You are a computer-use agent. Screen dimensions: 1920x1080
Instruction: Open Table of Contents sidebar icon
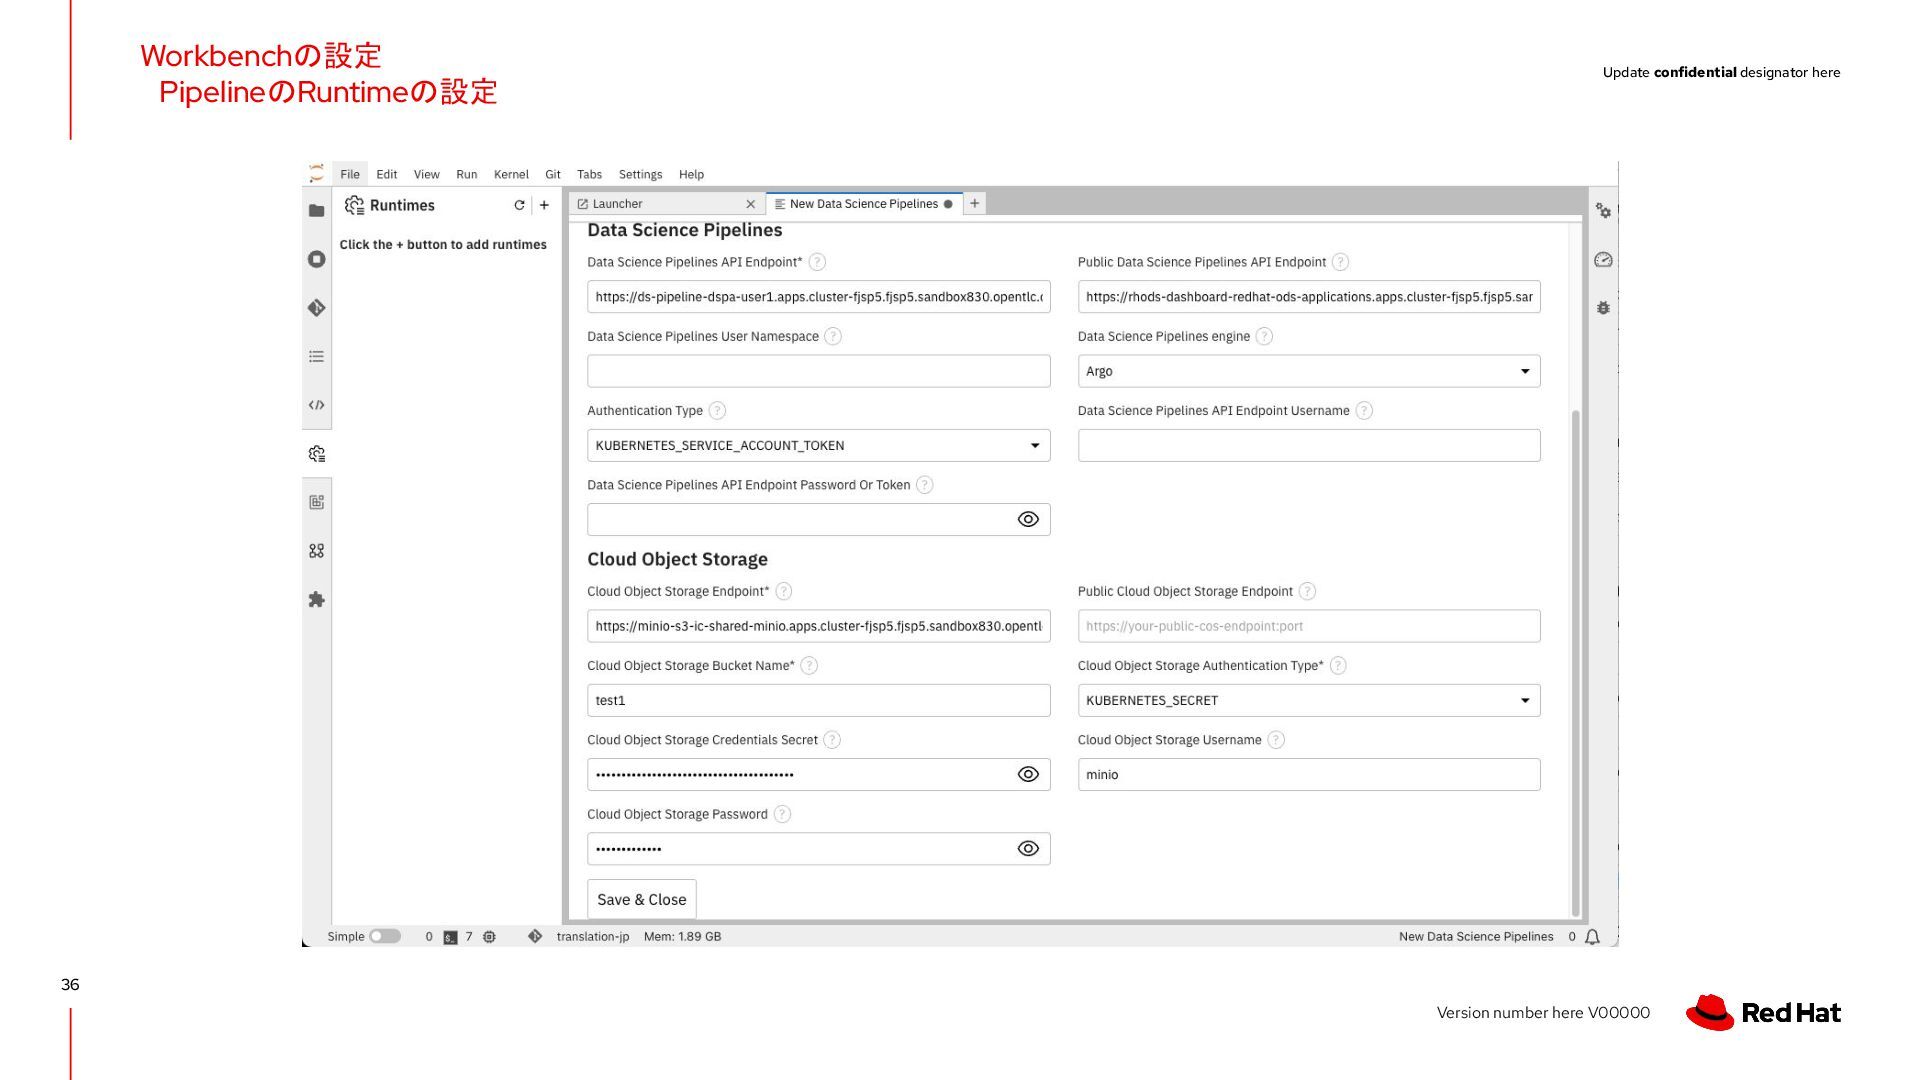316,356
